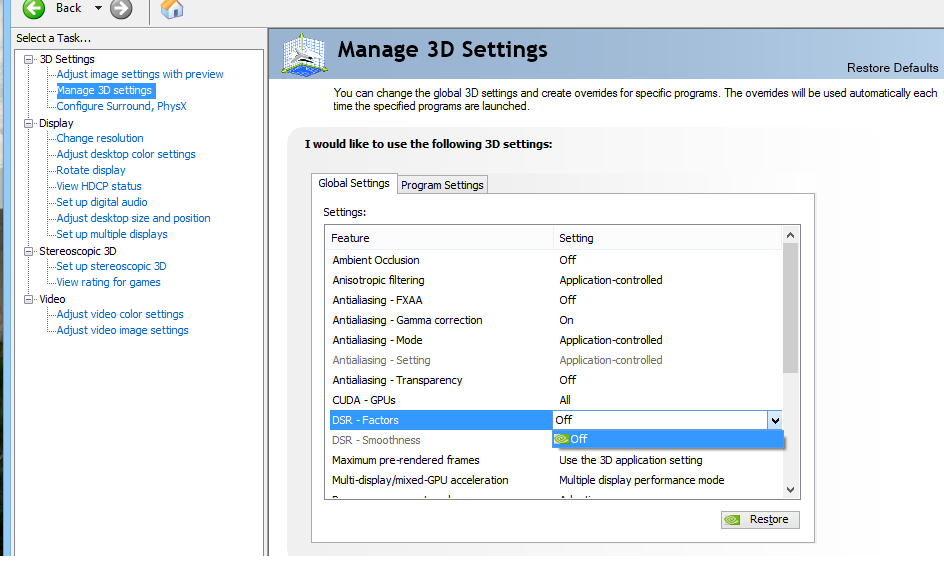
Task: Select the Ambient Occlusion row
Action: click(x=554, y=260)
